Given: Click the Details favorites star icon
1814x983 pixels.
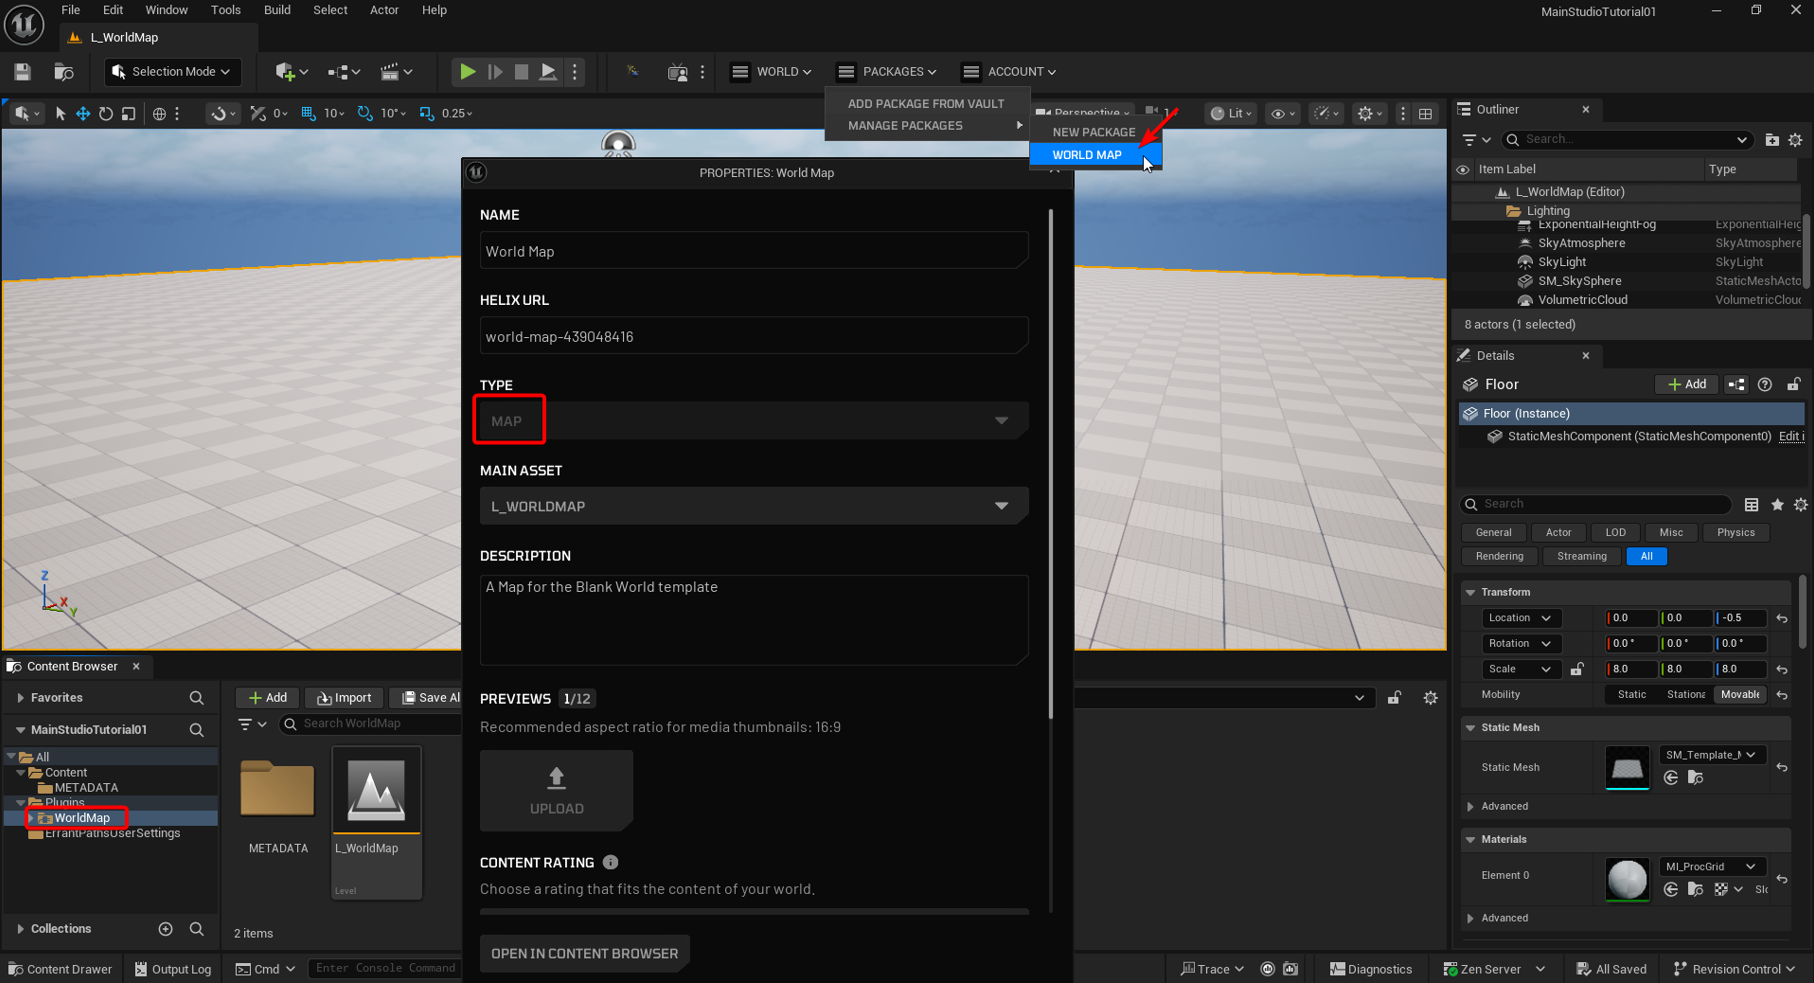Looking at the screenshot, I should (1777, 505).
